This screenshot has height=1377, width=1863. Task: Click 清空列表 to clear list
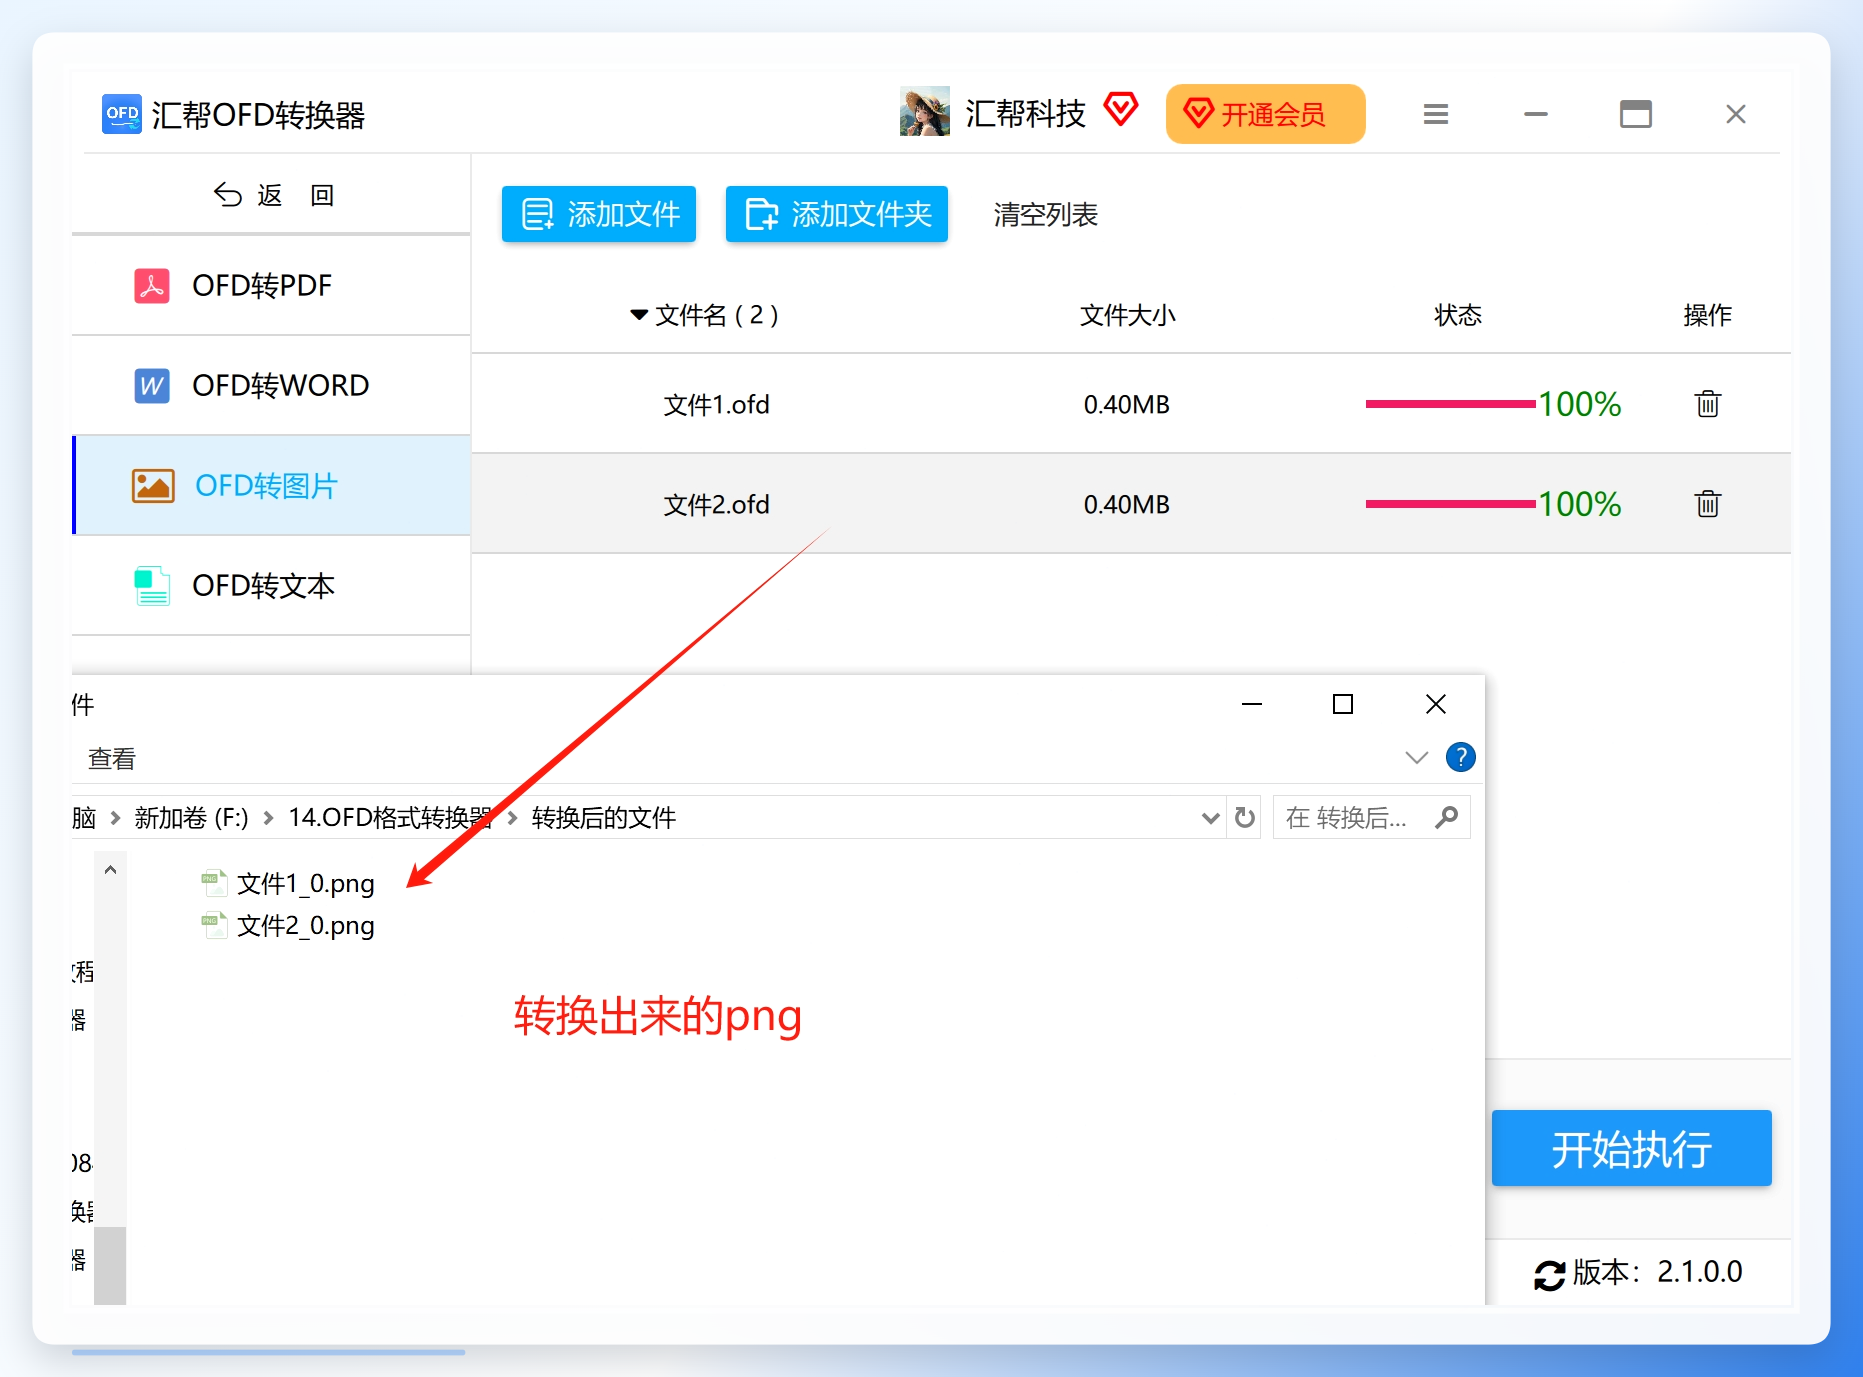1046,215
